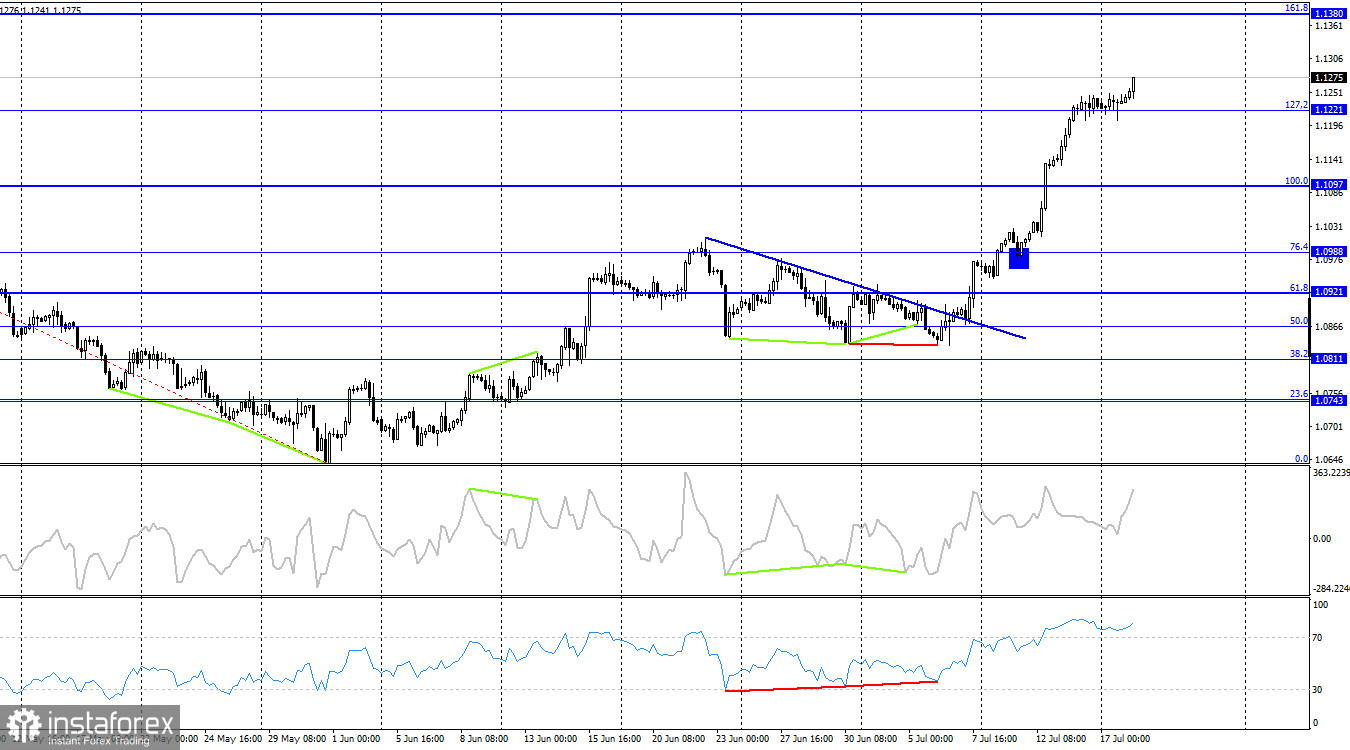
Task: Click the 1.1380 price label
Action: (x=1330, y=14)
